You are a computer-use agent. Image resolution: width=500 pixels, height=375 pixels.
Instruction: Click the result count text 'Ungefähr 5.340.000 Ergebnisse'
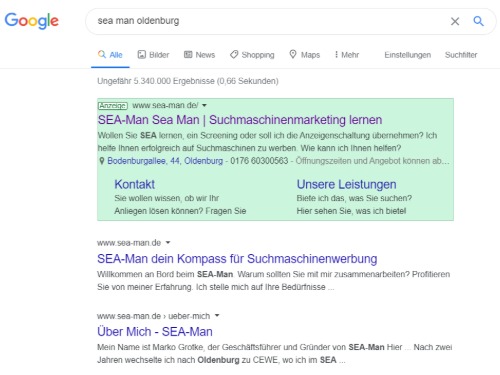[x=156, y=81]
